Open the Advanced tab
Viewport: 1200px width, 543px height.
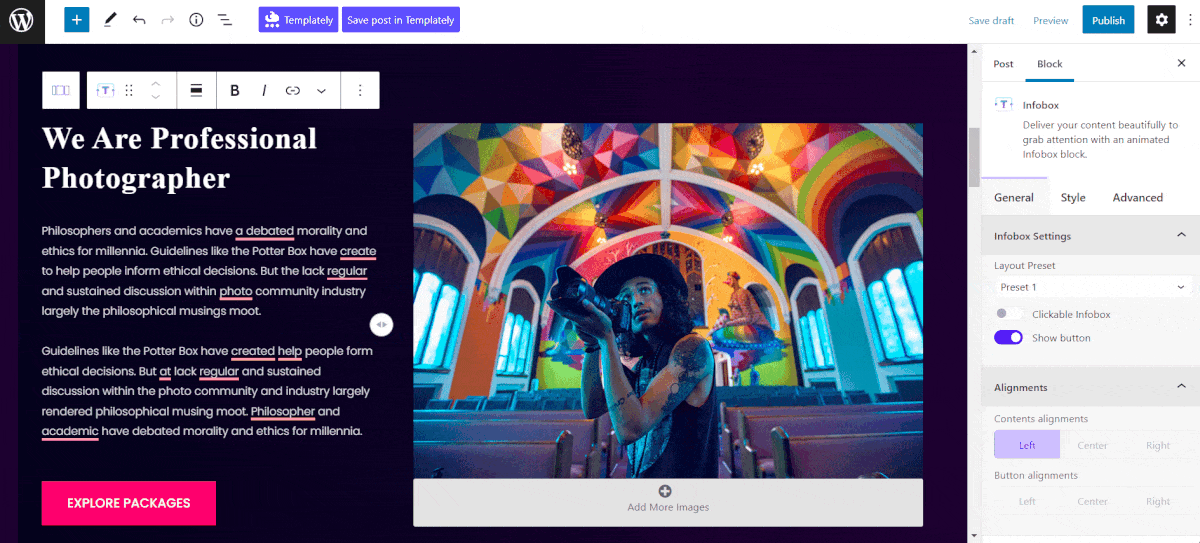(x=1138, y=197)
